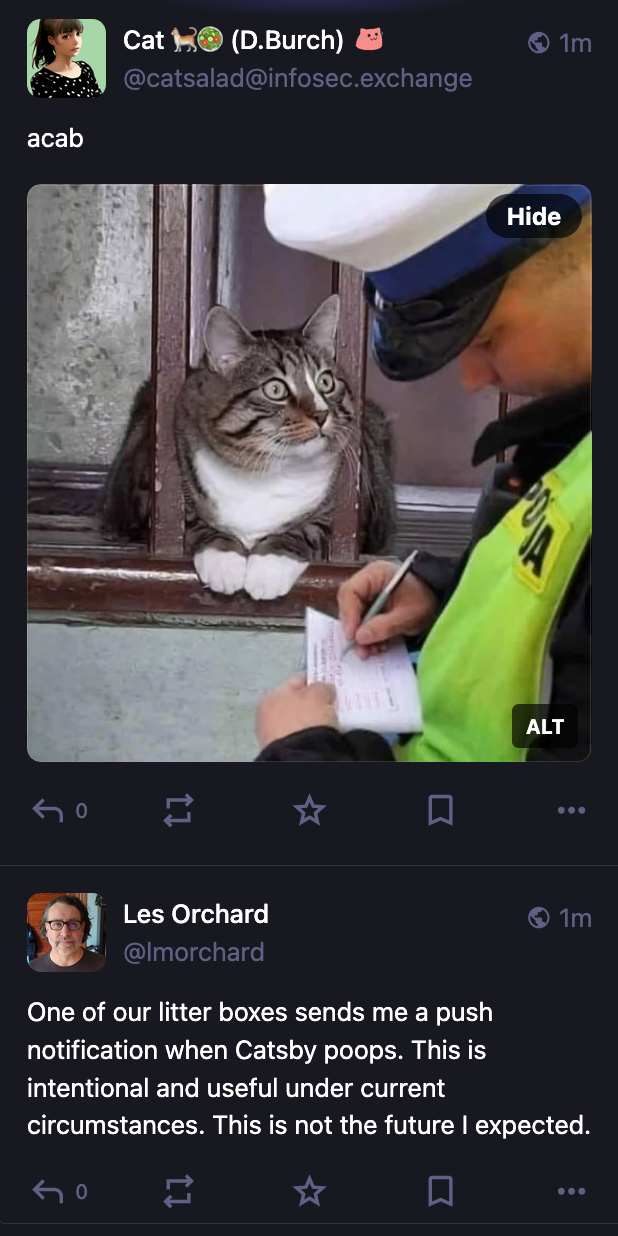This screenshot has width=618, height=1236.
Task: Click the Les Orchard display name
Action: [196, 914]
